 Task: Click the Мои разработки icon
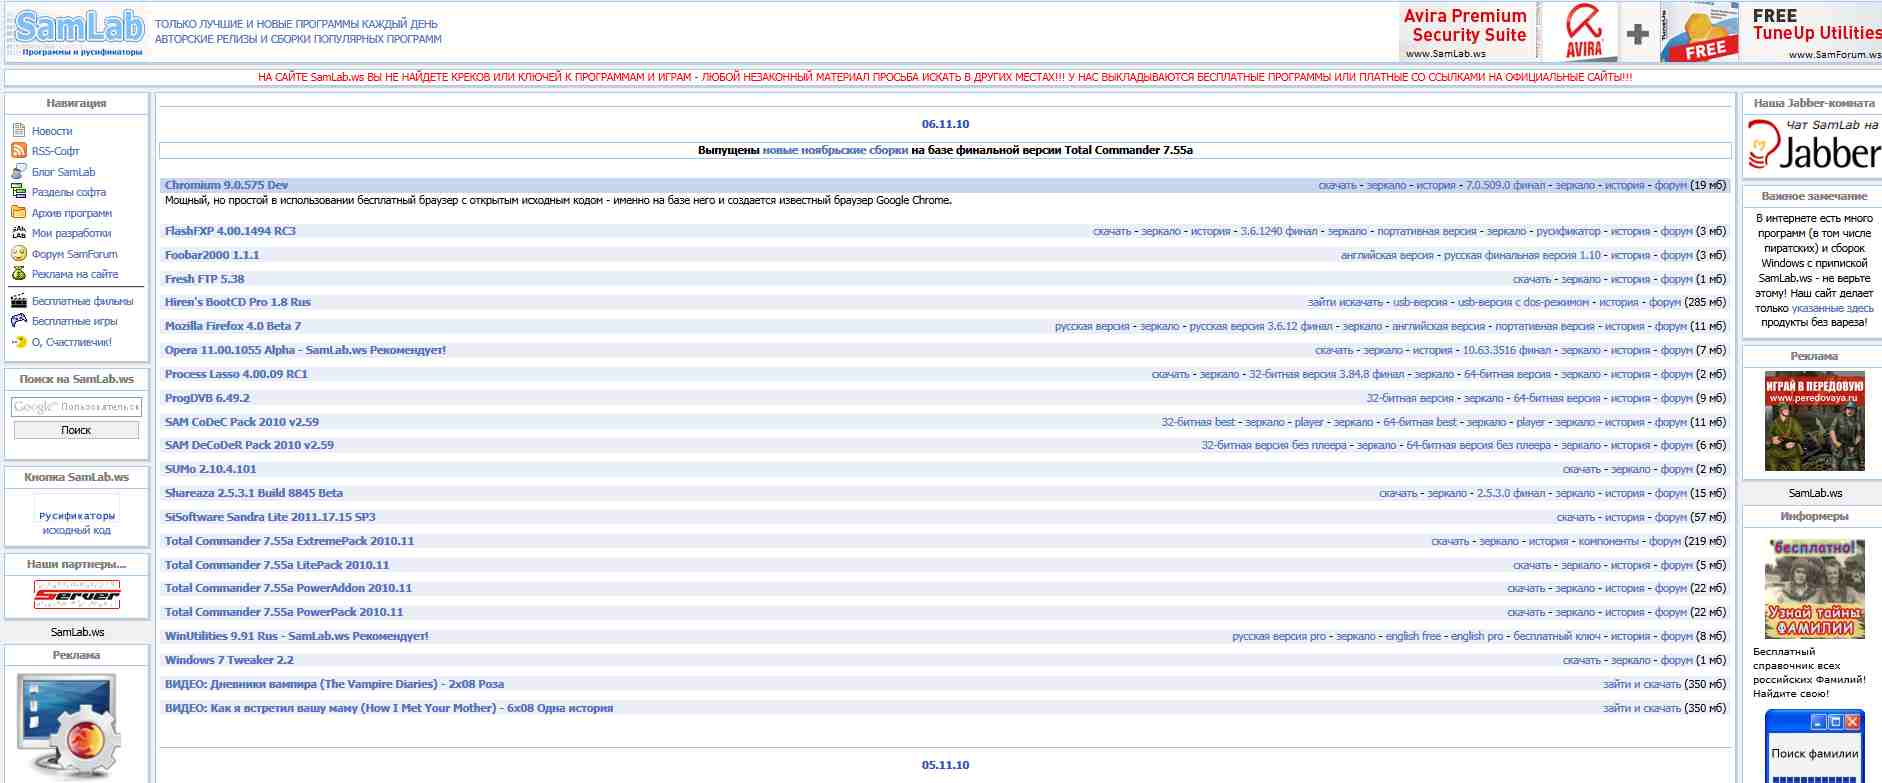(x=19, y=232)
